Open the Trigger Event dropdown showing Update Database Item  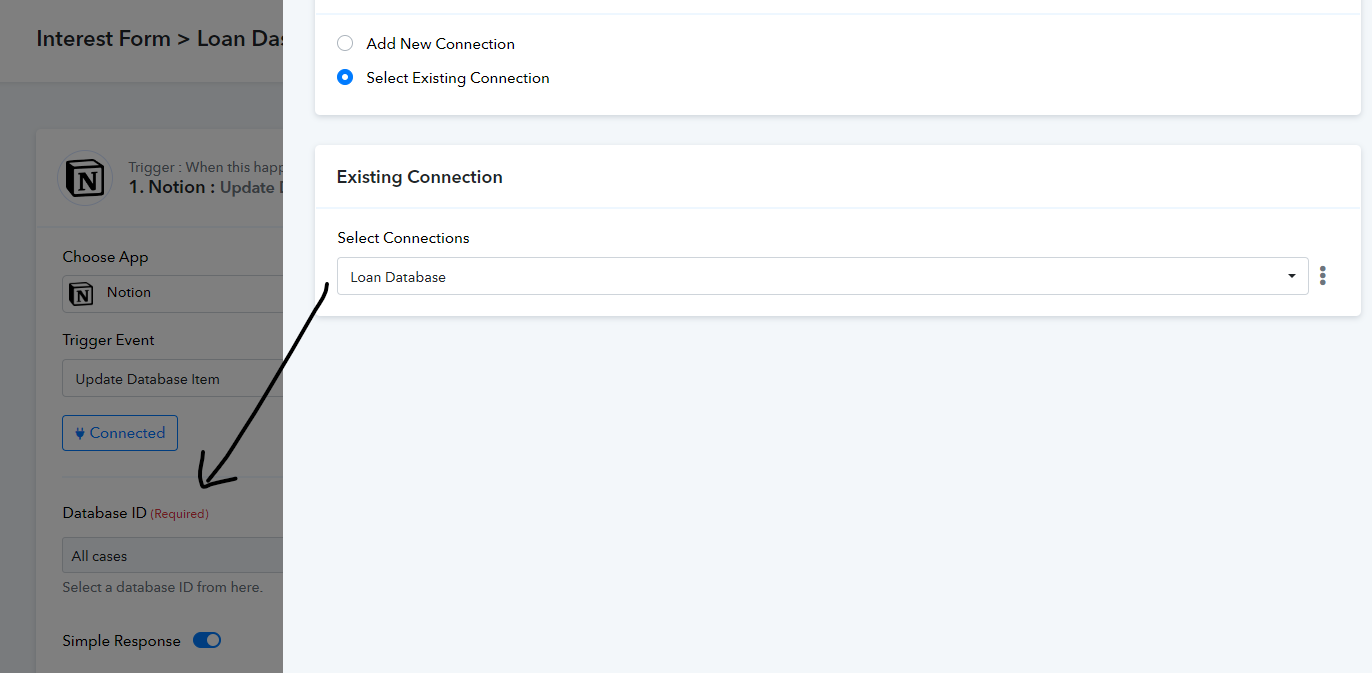click(x=173, y=379)
